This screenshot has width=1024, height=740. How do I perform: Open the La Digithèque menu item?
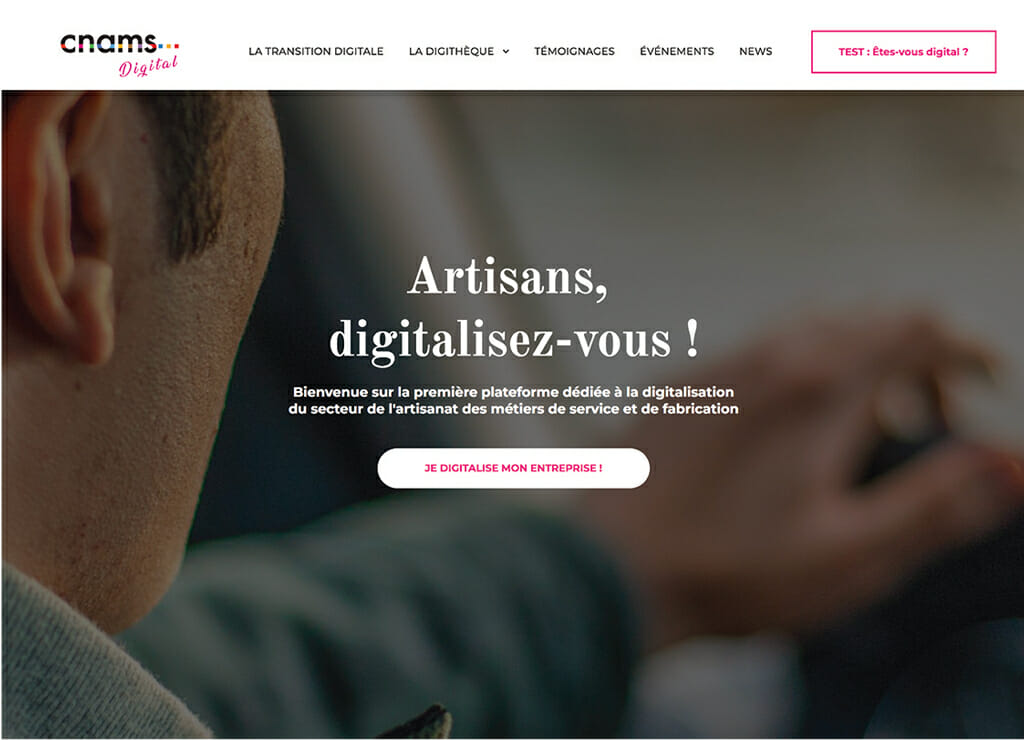(451, 51)
